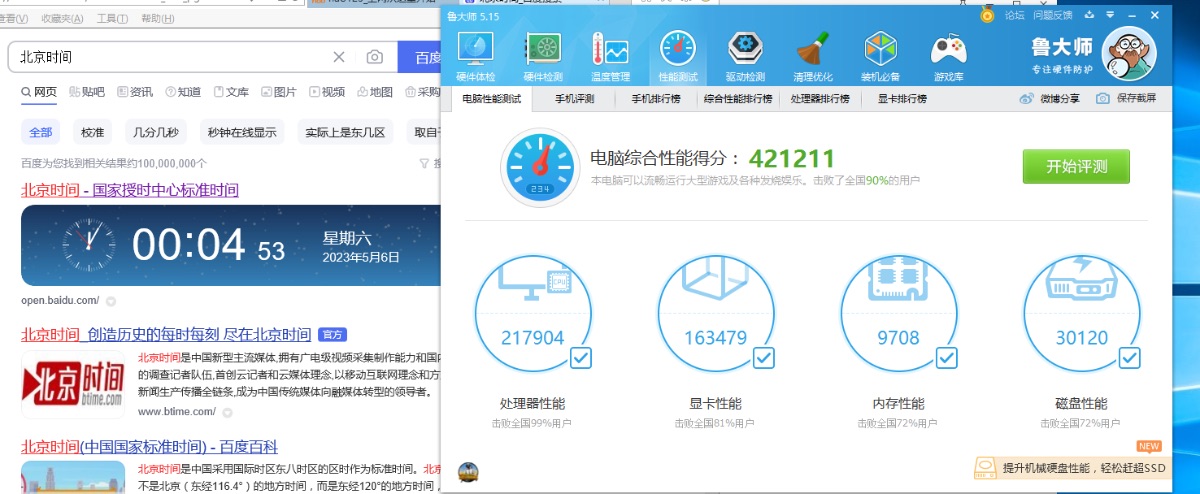
Task: Switch to 电脑性能测试 tab
Action: point(491,99)
